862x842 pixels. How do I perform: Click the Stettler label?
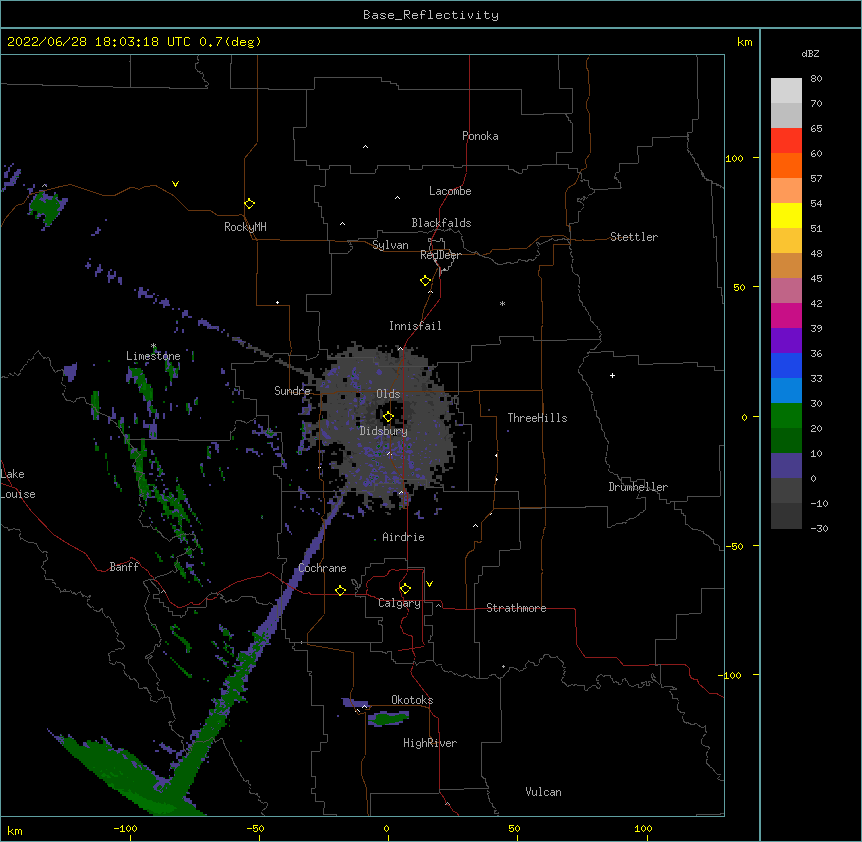634,237
